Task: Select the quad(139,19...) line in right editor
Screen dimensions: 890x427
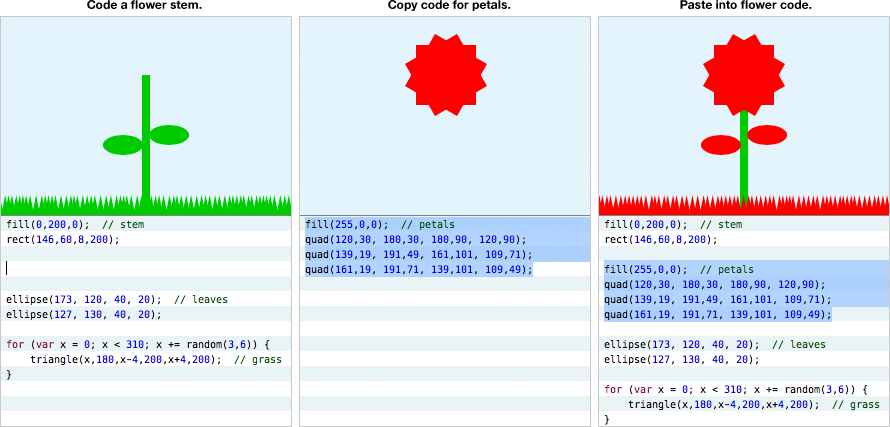Action: tap(717, 299)
